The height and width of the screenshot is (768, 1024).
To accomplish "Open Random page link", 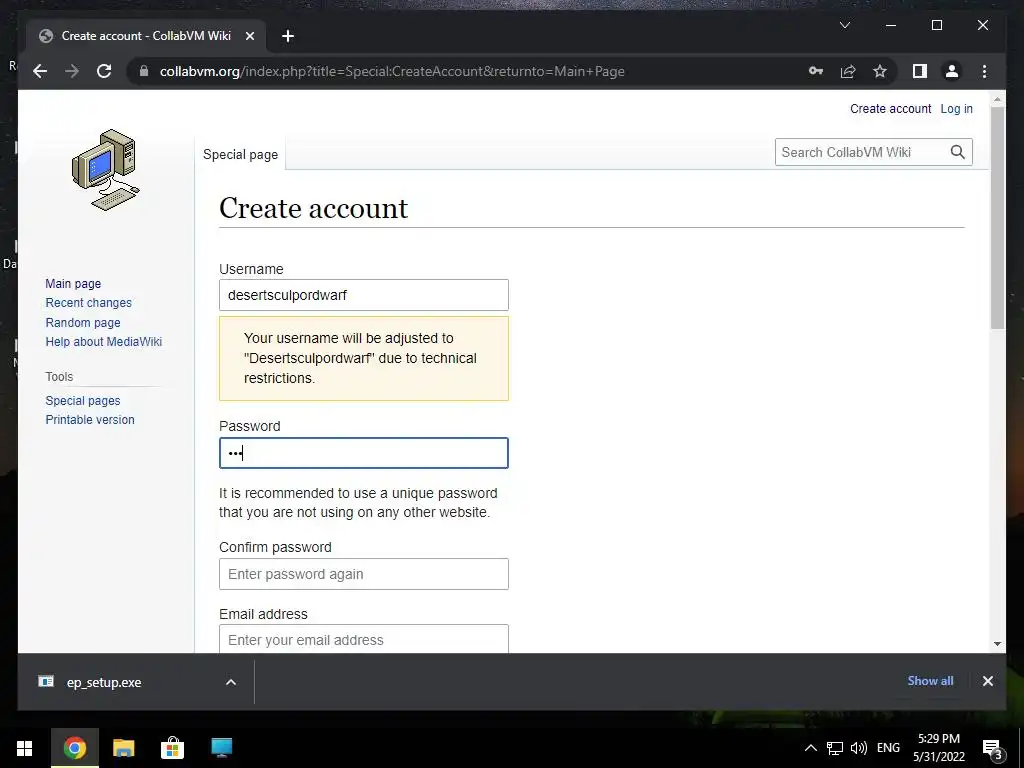I will click(83, 323).
